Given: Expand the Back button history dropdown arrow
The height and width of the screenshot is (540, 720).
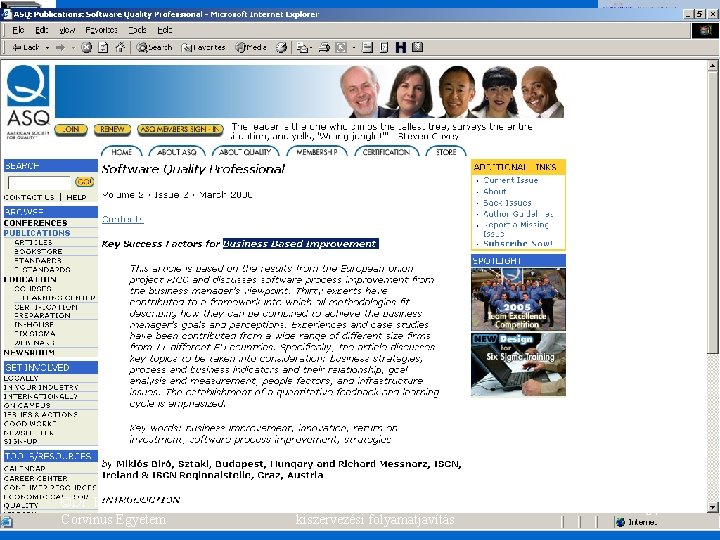Looking at the screenshot, I should tap(47, 48).
